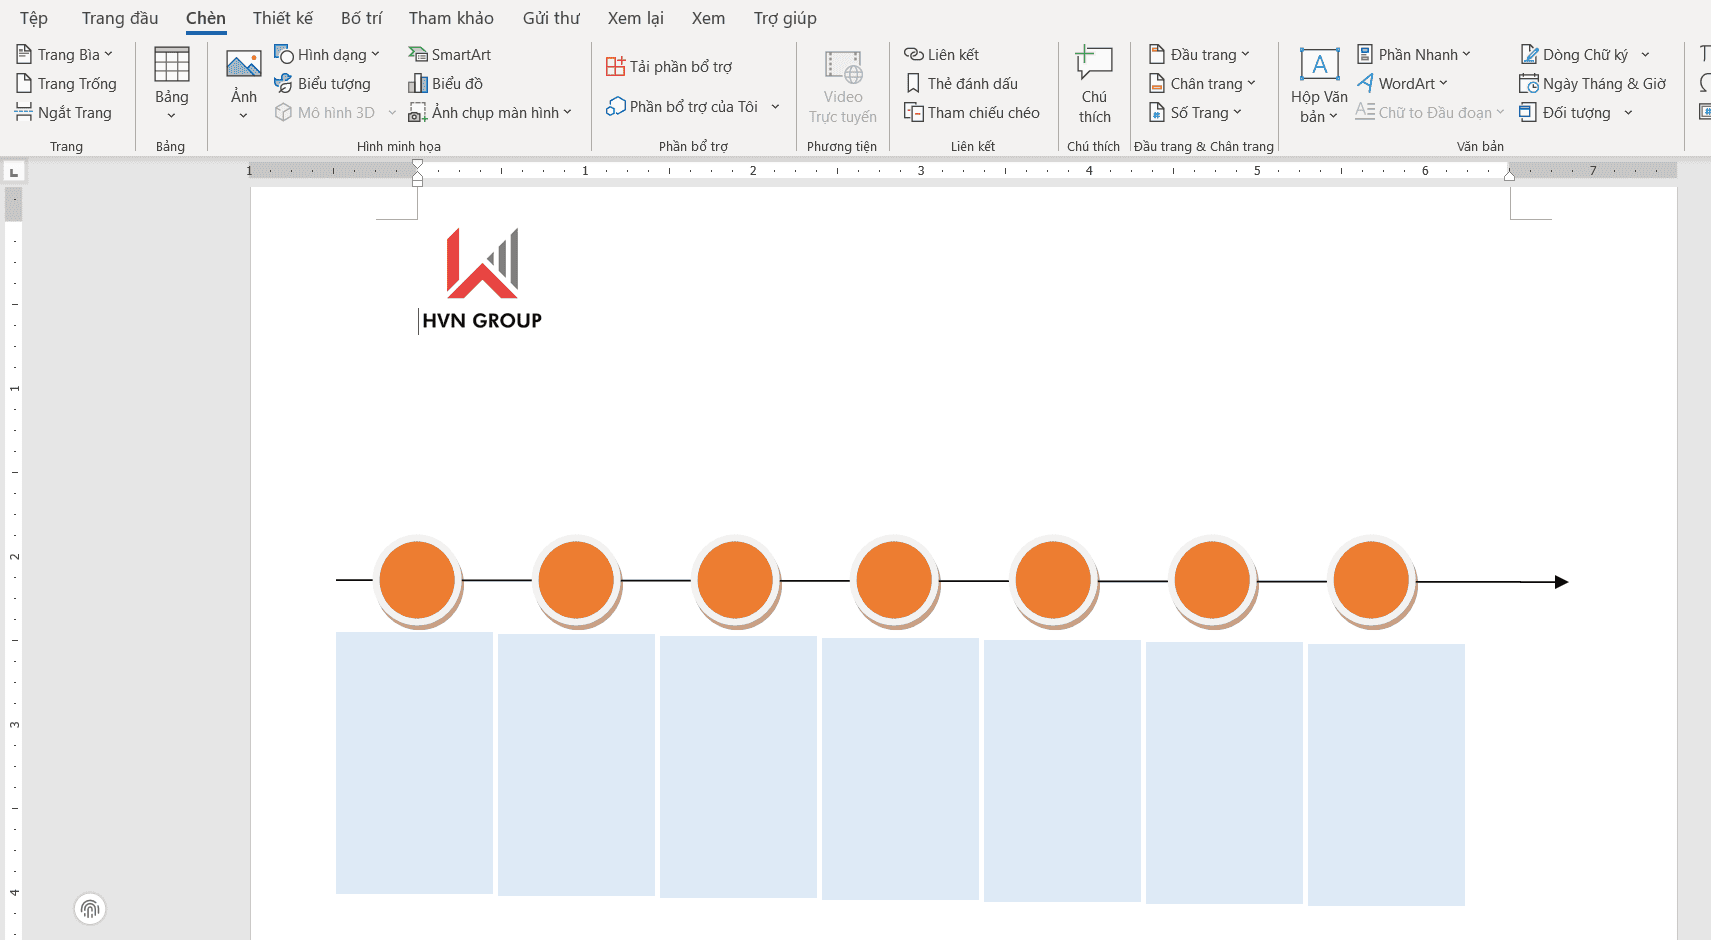This screenshot has width=1711, height=940.
Task: Expand the Hình dạng shapes dropdown
Action: [x=327, y=54]
